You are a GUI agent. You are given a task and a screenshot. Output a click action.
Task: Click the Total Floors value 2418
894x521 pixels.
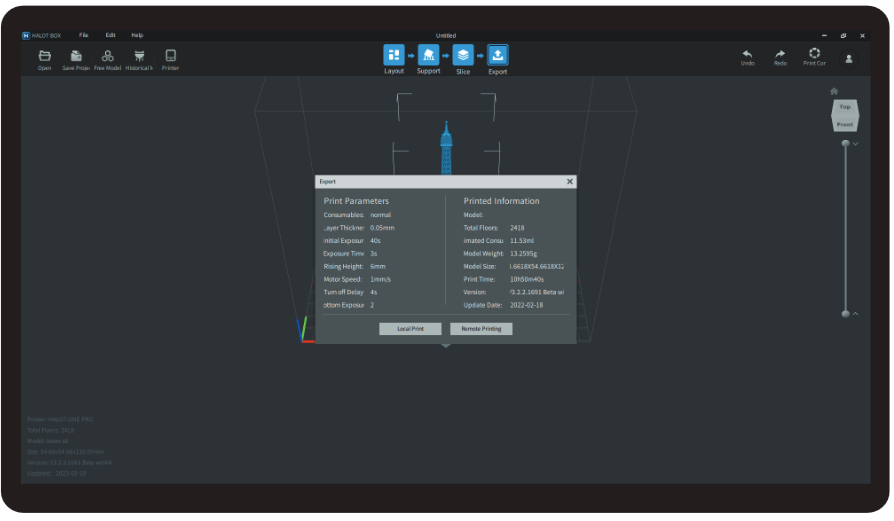tap(517, 228)
